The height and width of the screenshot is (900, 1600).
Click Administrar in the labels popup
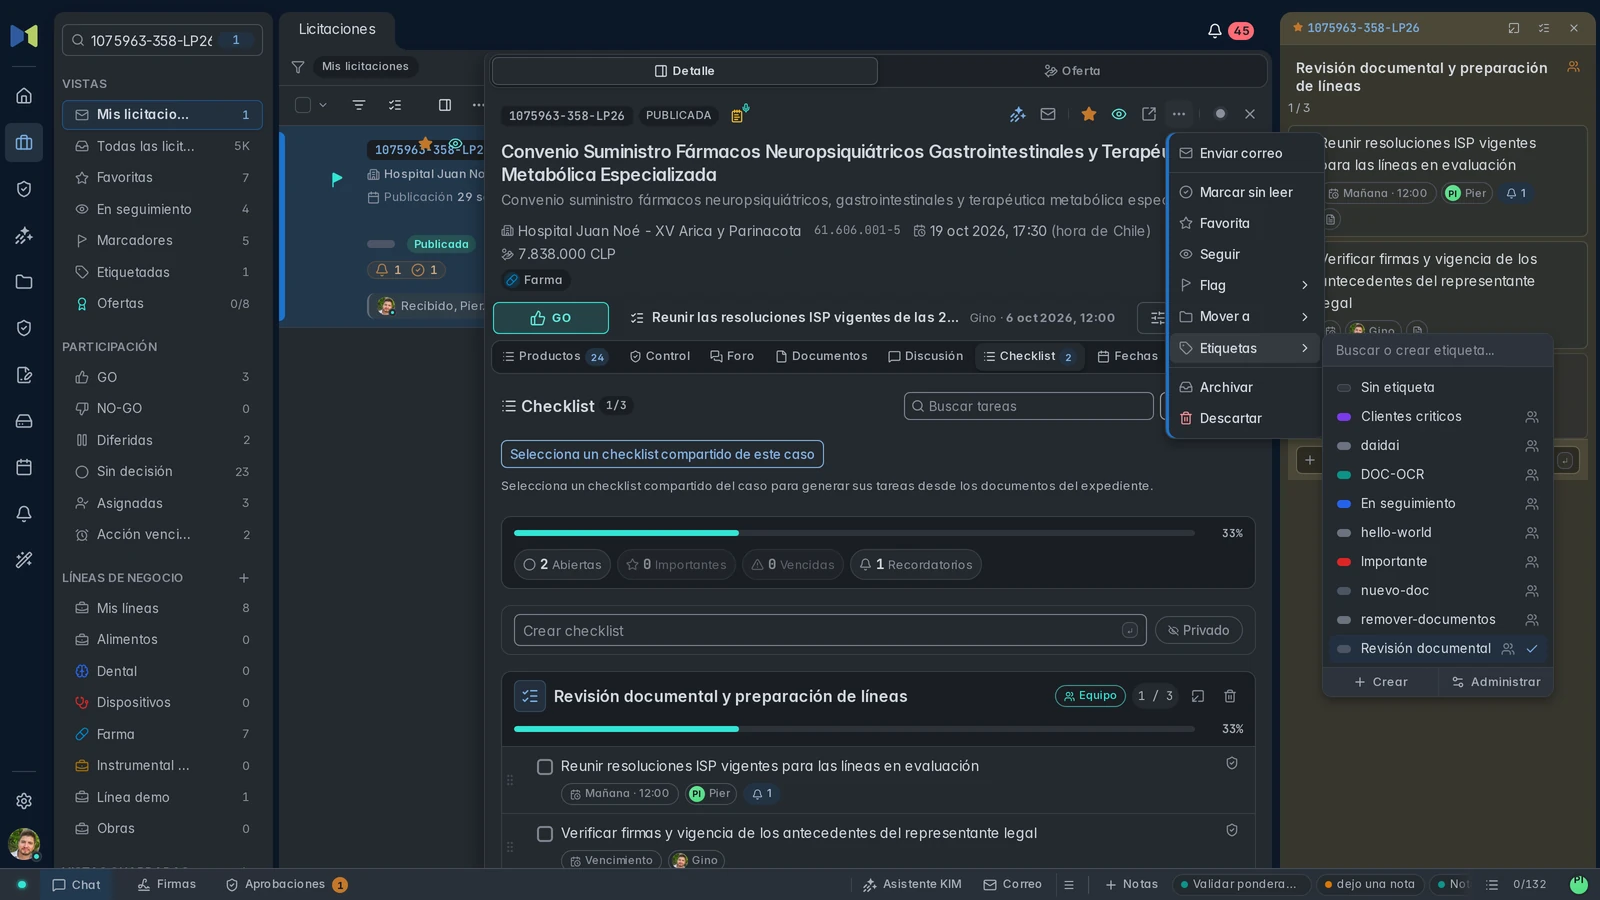click(x=1496, y=682)
